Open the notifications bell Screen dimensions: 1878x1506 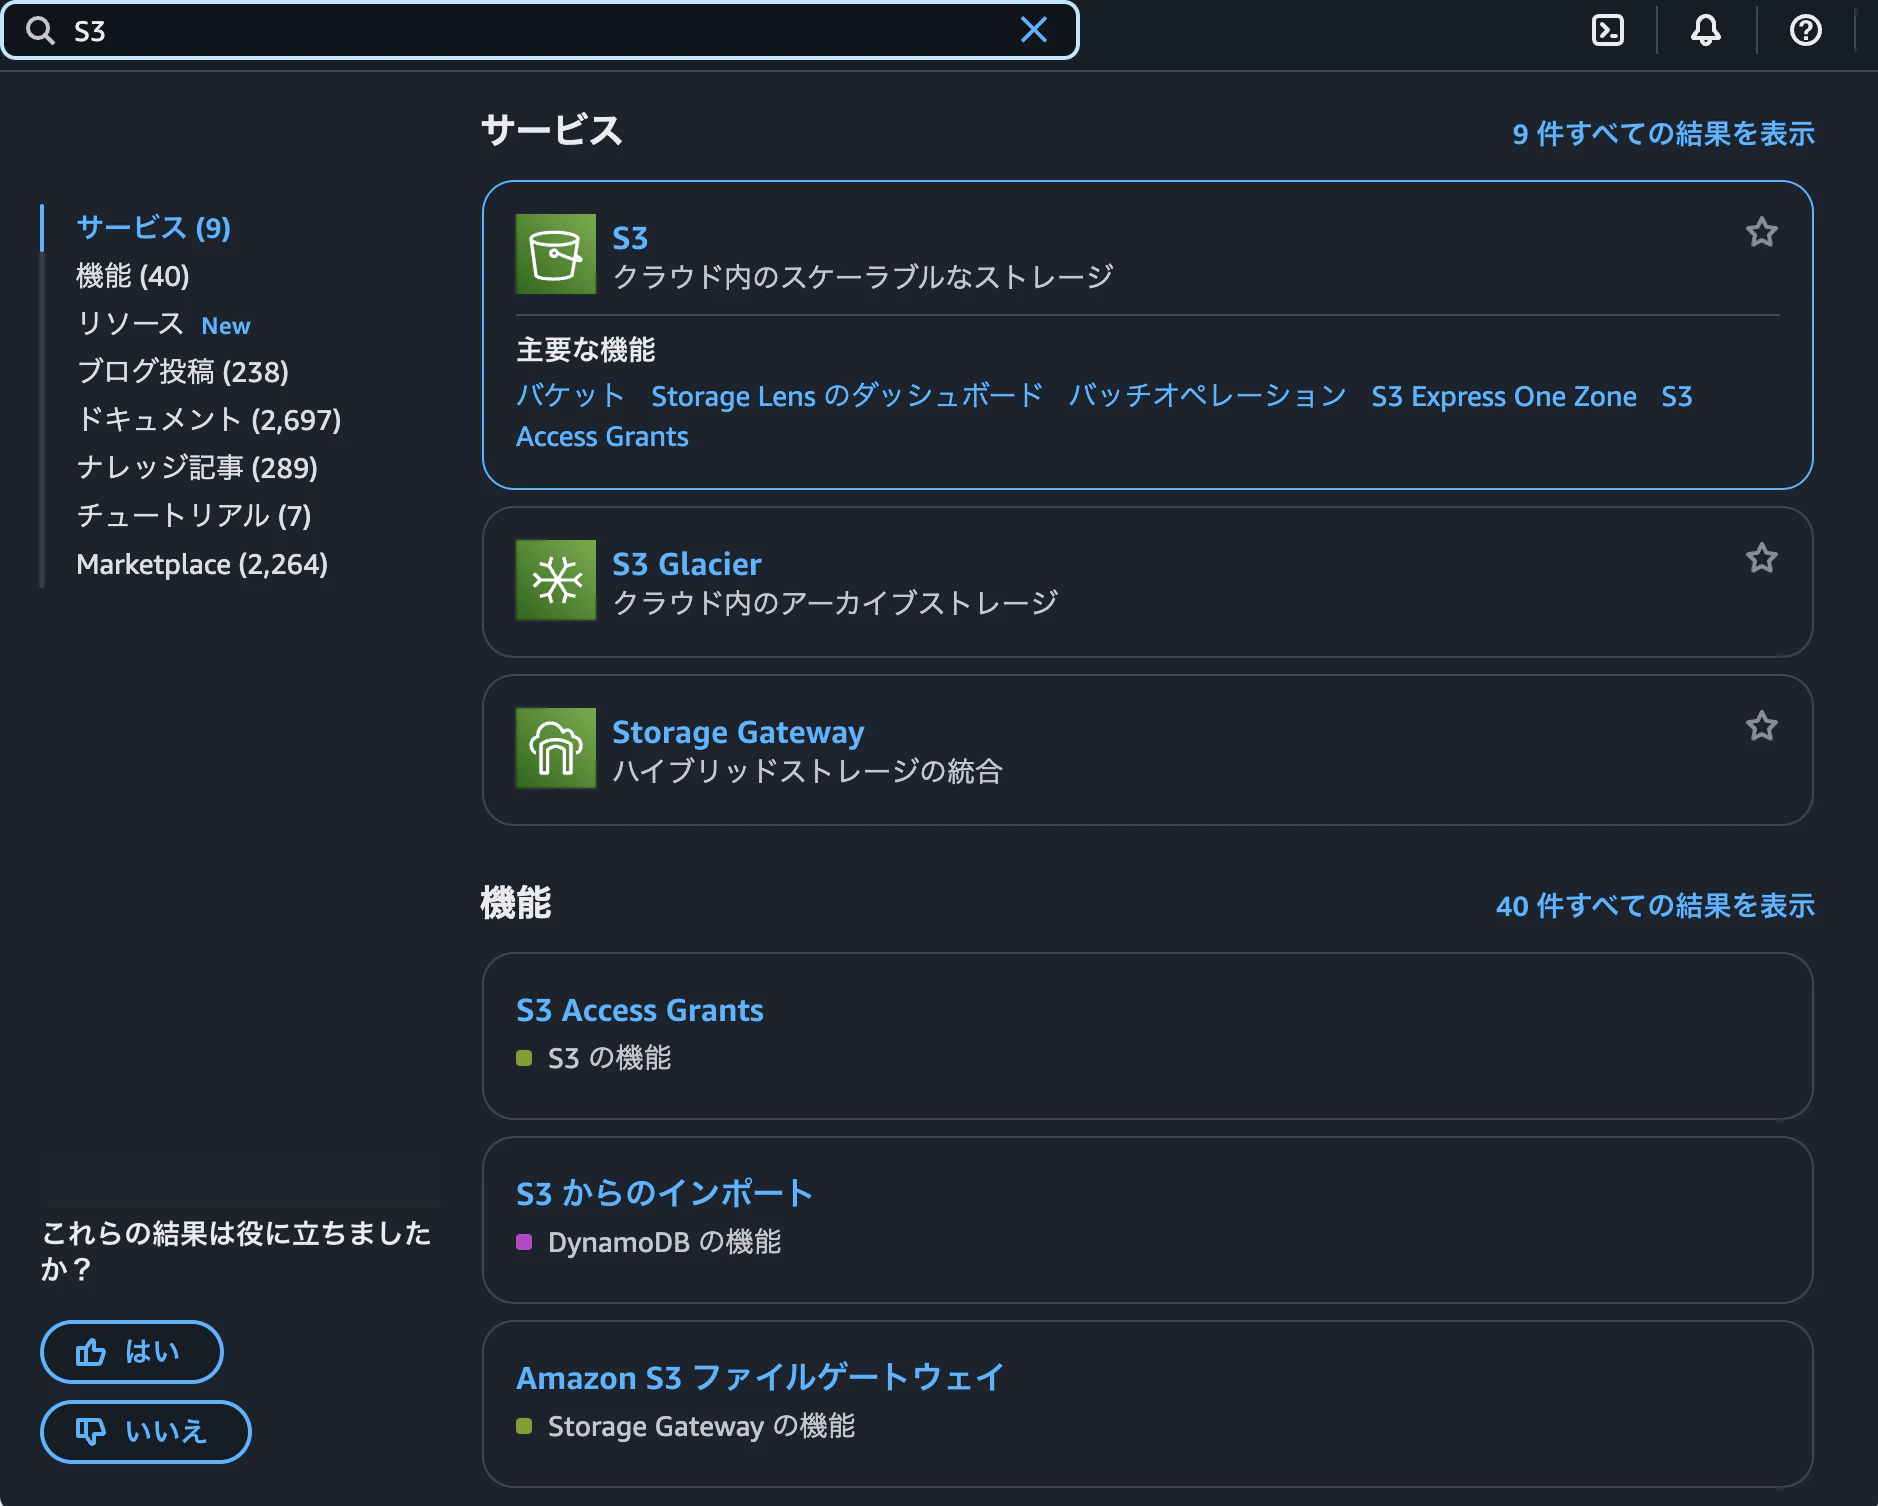coord(1706,31)
